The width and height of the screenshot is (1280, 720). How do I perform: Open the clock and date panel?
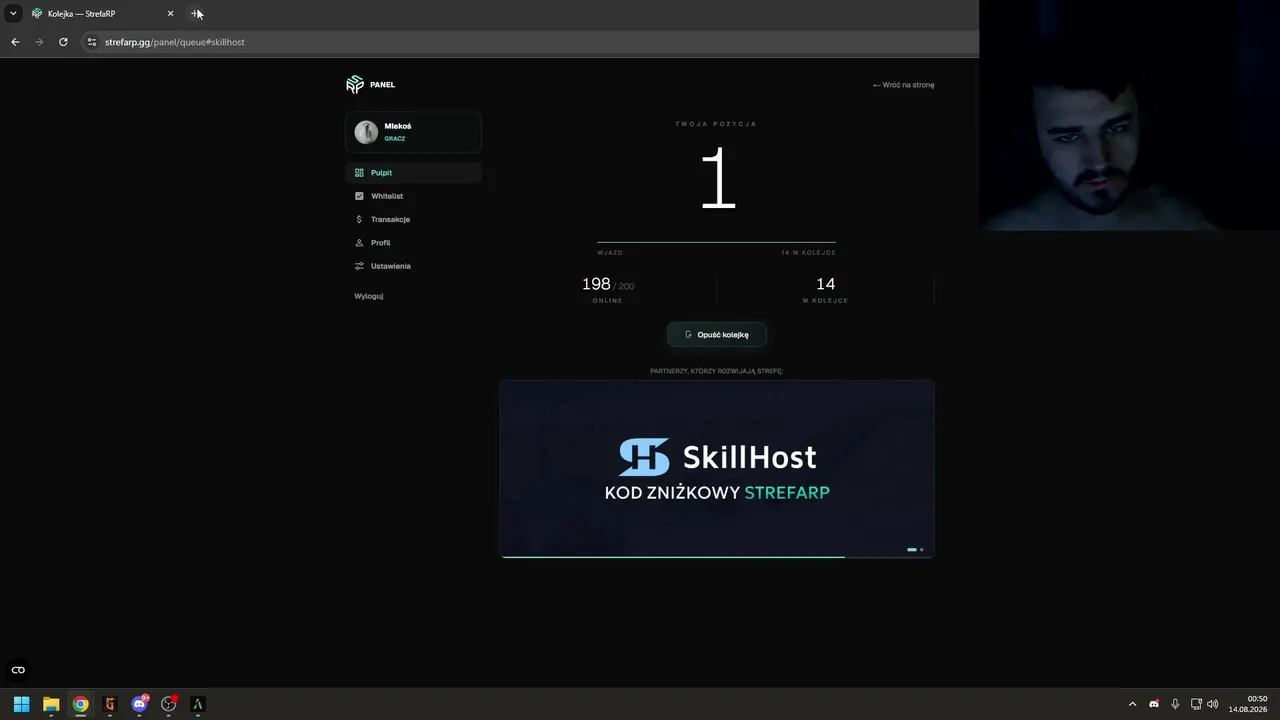click(1248, 704)
